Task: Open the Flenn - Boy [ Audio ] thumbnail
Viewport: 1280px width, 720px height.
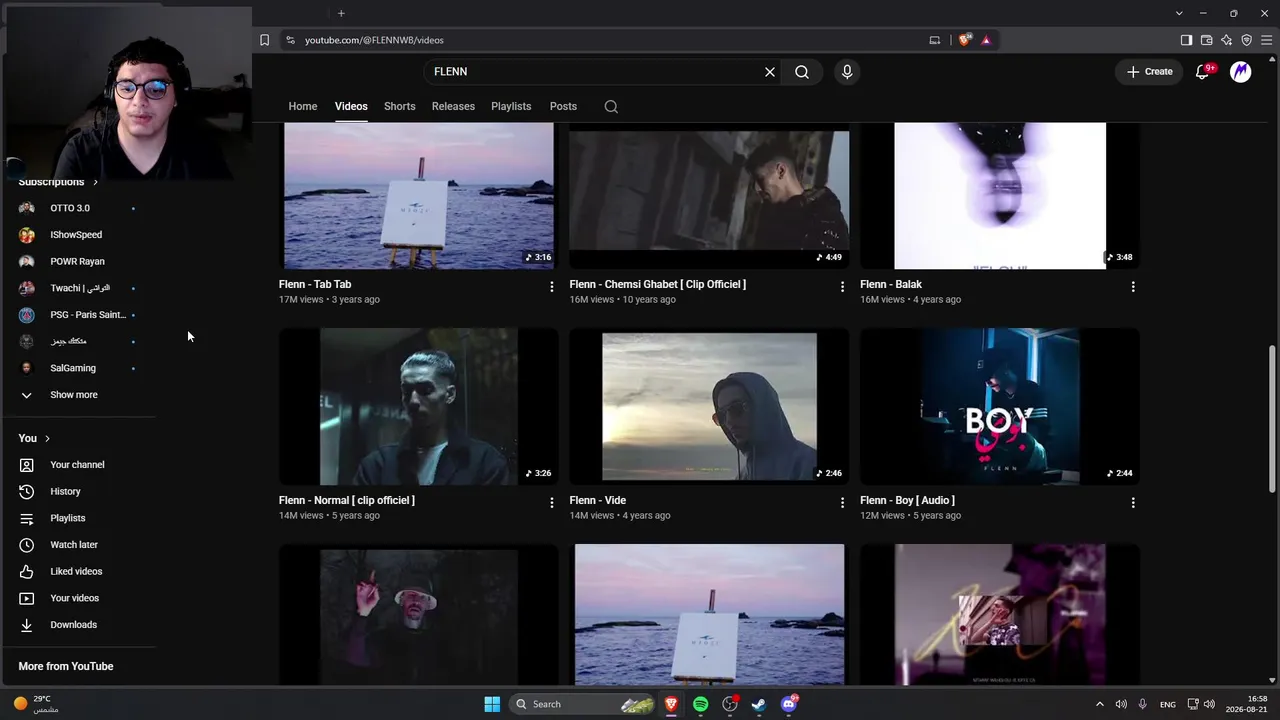Action: [1000, 407]
